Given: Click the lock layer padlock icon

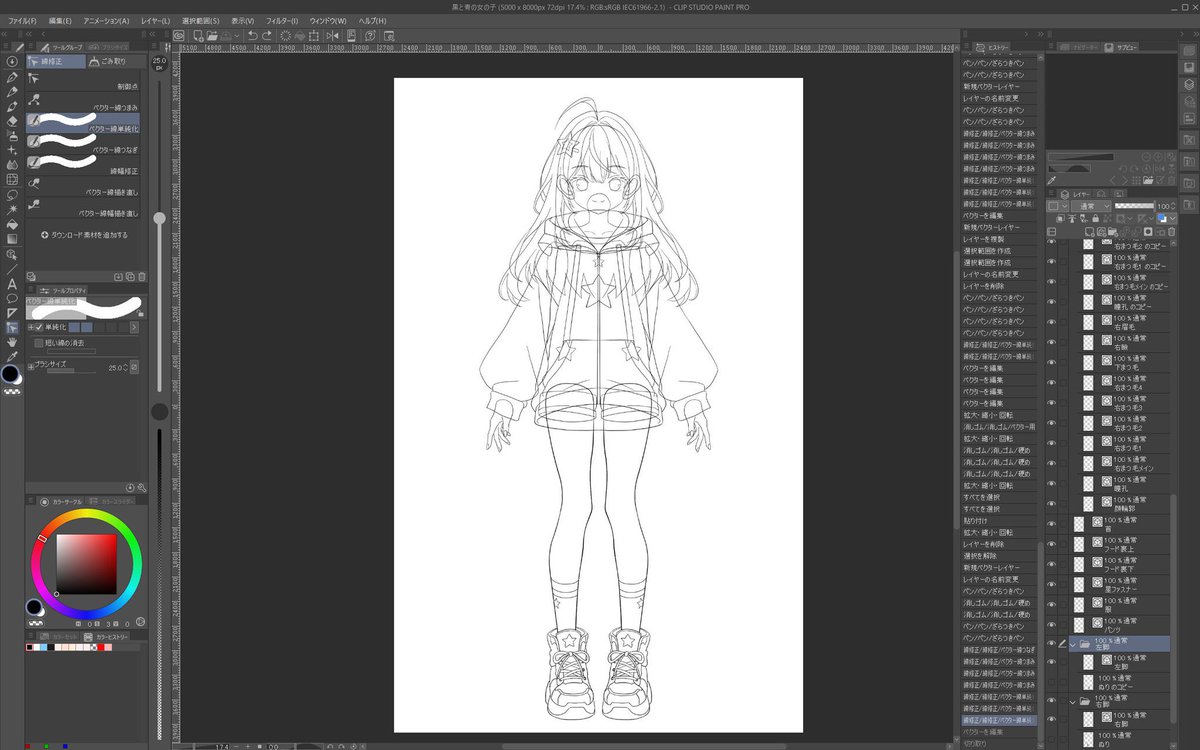Looking at the screenshot, I should click(1095, 218).
